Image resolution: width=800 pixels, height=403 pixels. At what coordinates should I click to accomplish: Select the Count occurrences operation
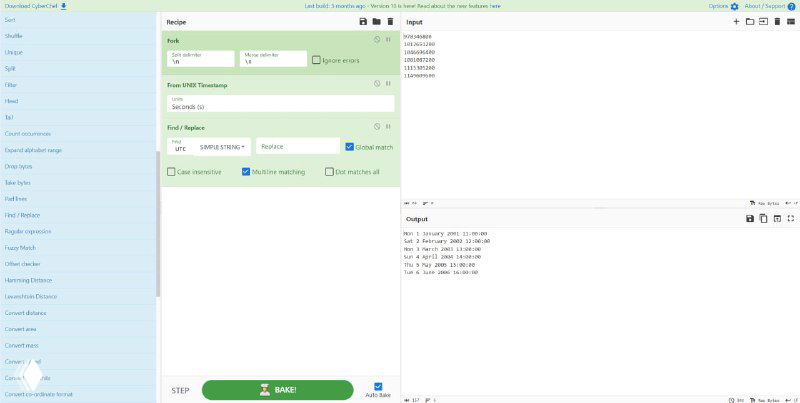click(78, 134)
